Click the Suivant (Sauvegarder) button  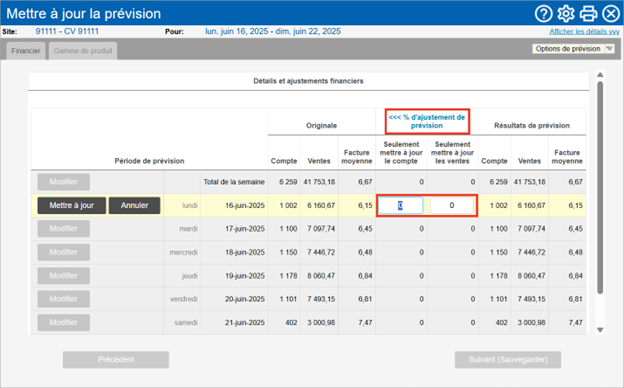click(x=508, y=360)
